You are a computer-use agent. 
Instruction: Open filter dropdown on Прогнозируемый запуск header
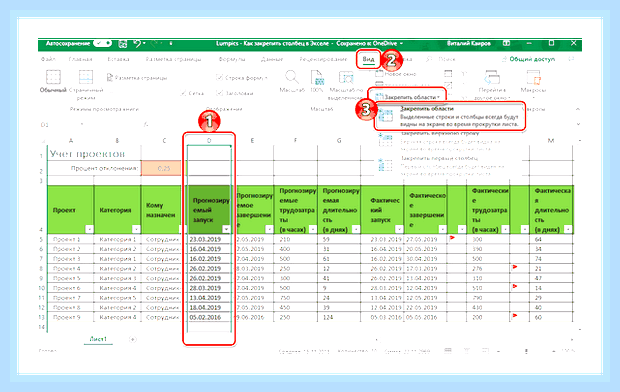coord(226,229)
